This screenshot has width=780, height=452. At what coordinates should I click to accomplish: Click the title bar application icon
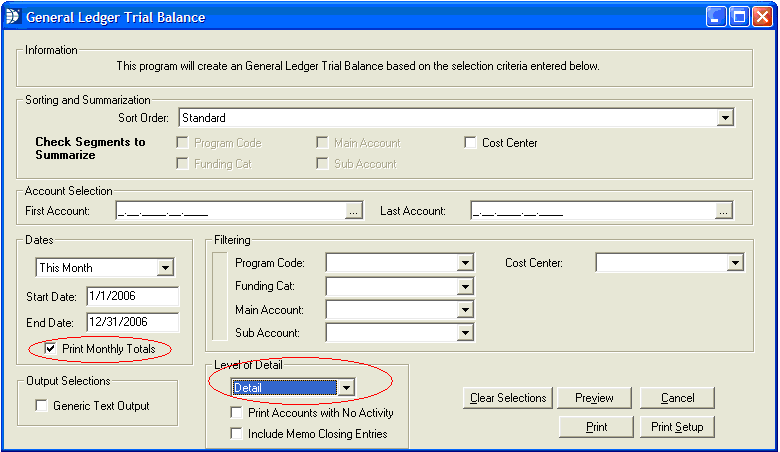click(13, 17)
